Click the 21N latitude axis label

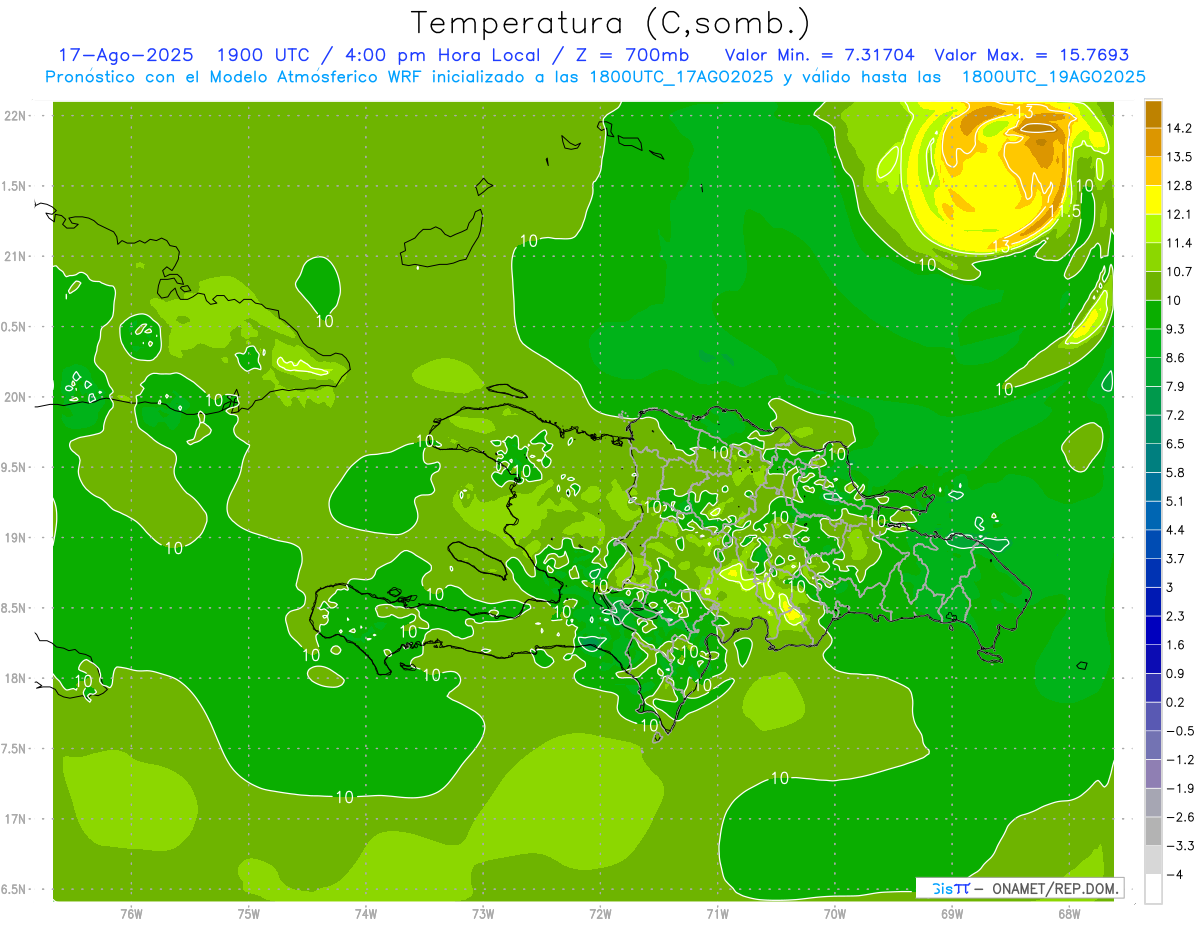click(x=17, y=256)
